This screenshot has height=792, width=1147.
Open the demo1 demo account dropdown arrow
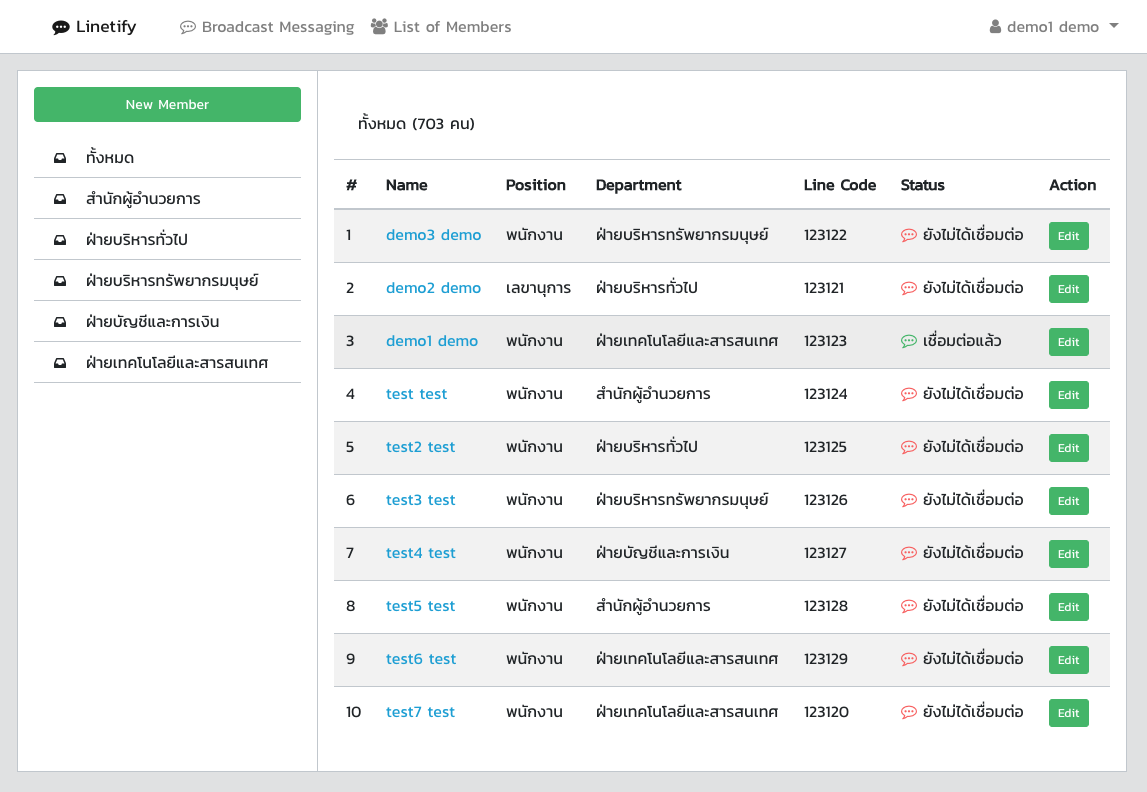click(1113, 26)
